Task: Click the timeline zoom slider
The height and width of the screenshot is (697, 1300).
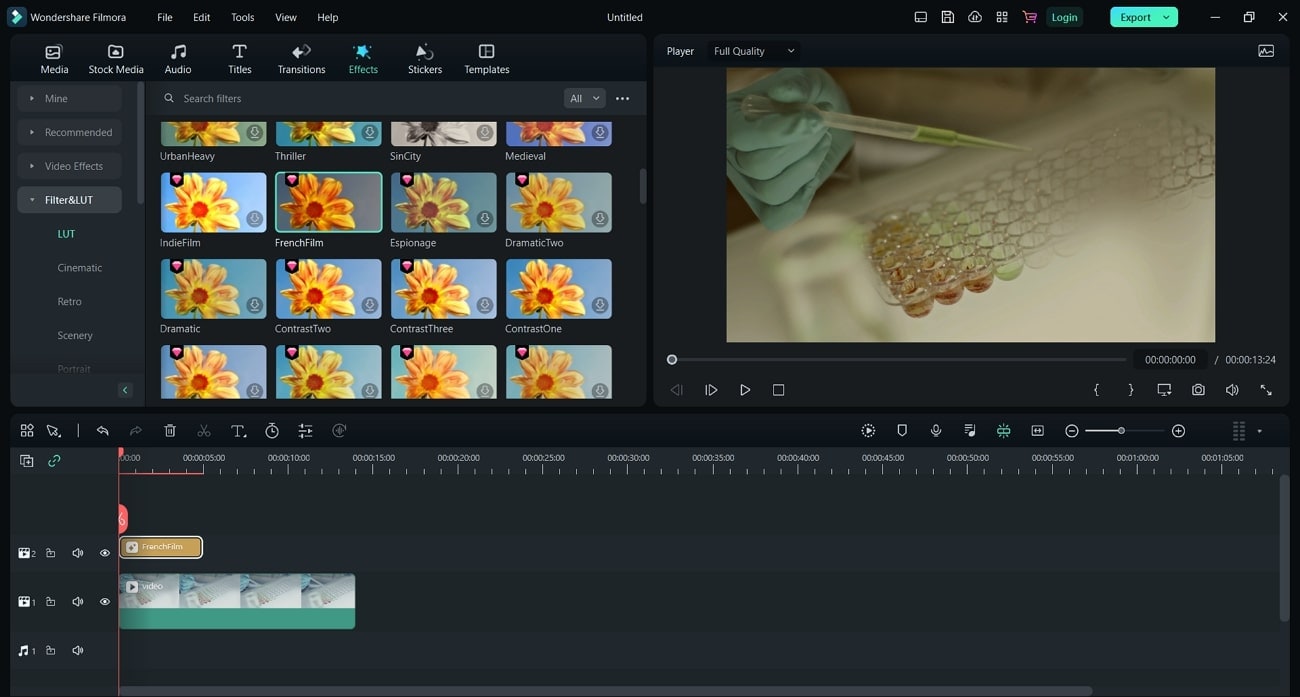Action: (x=1121, y=431)
